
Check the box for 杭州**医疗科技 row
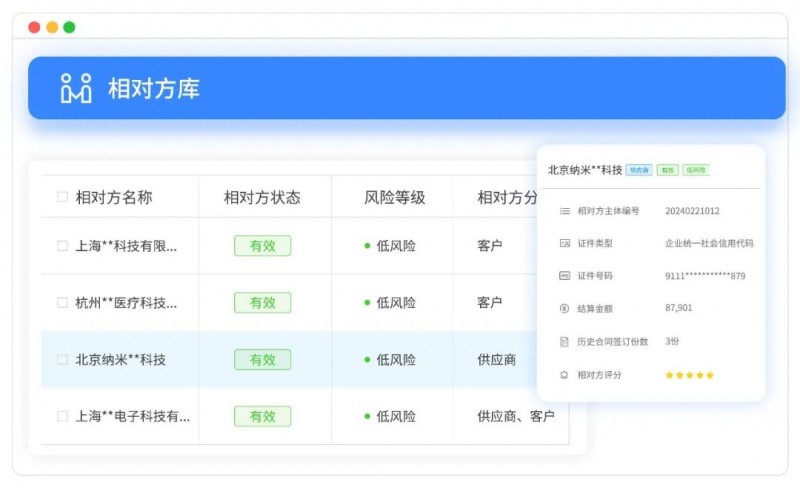pyautogui.click(x=62, y=302)
